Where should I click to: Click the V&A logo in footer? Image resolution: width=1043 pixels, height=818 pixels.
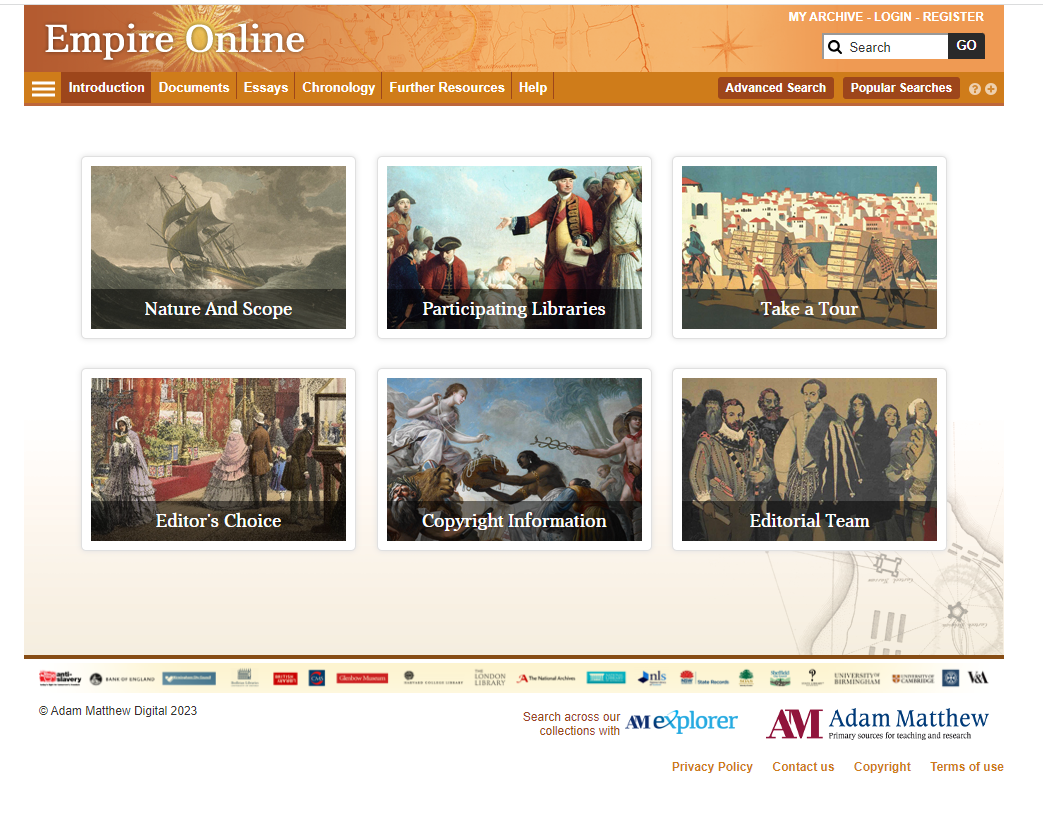click(x=977, y=677)
